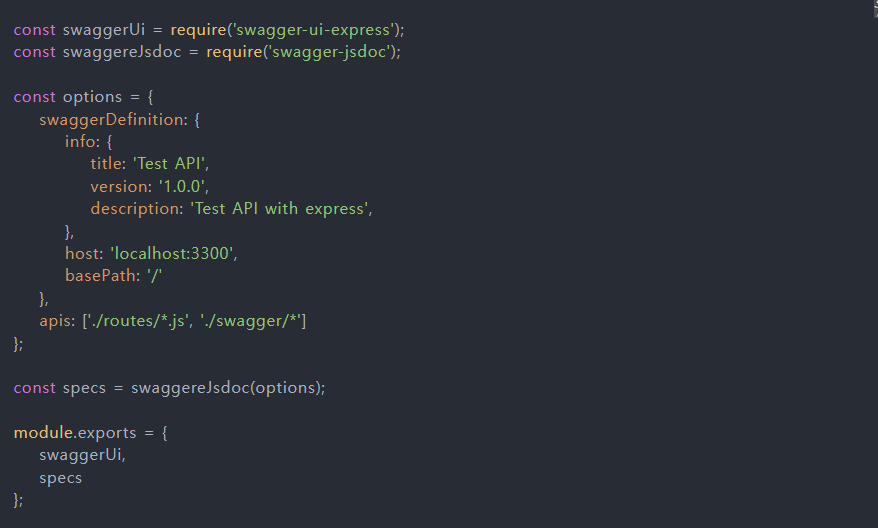Screen dimensions: 878x528
Task: Click options in the const options declaration
Action: click(x=92, y=97)
